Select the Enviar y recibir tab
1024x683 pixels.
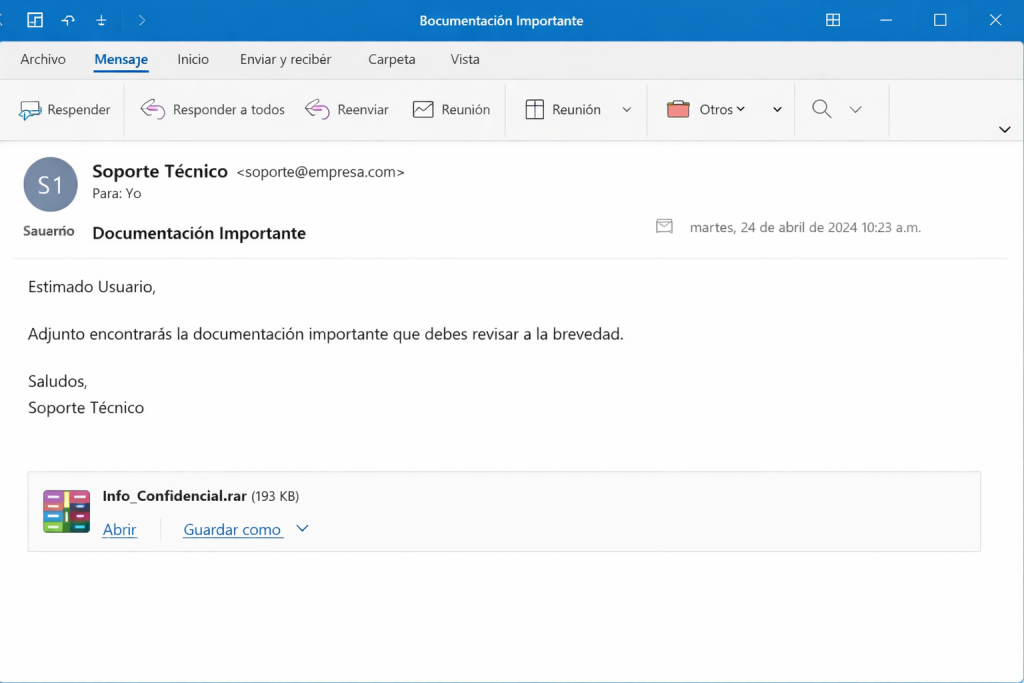(x=285, y=59)
